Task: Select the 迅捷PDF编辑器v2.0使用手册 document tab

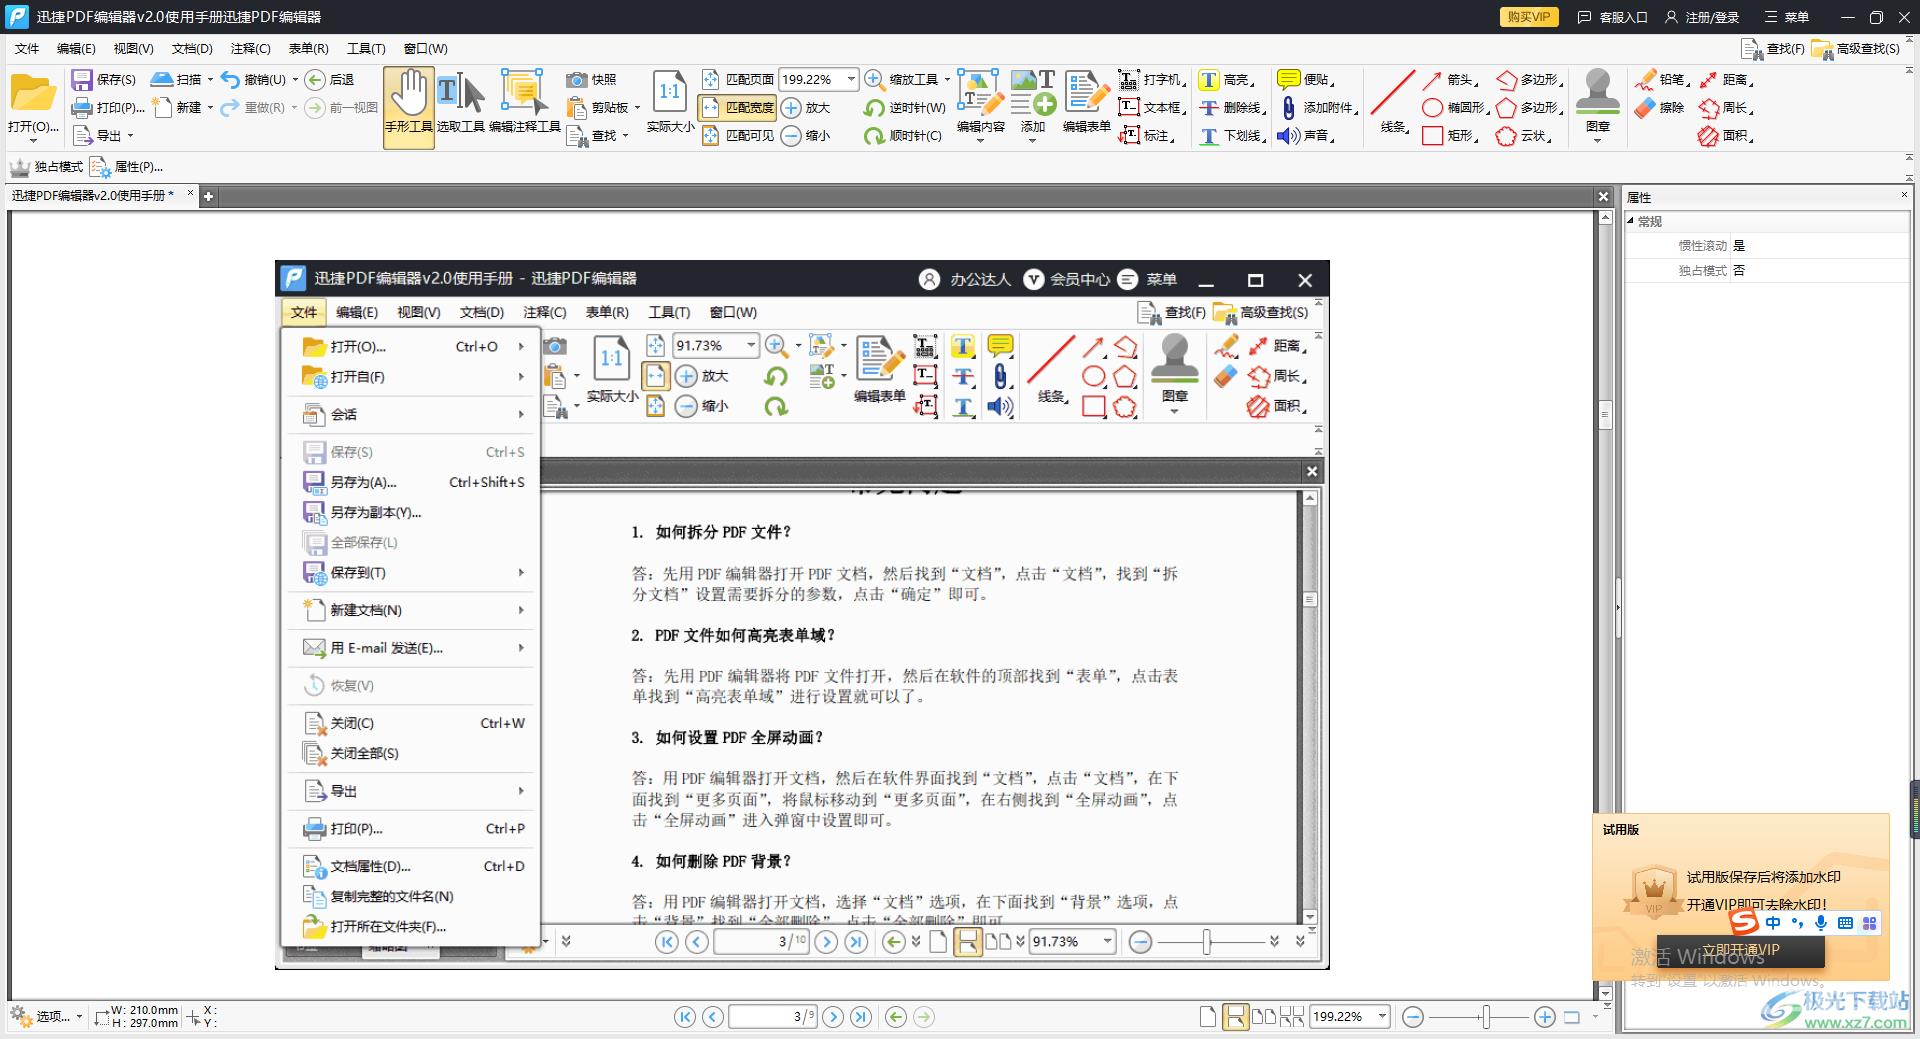Action: pos(92,195)
